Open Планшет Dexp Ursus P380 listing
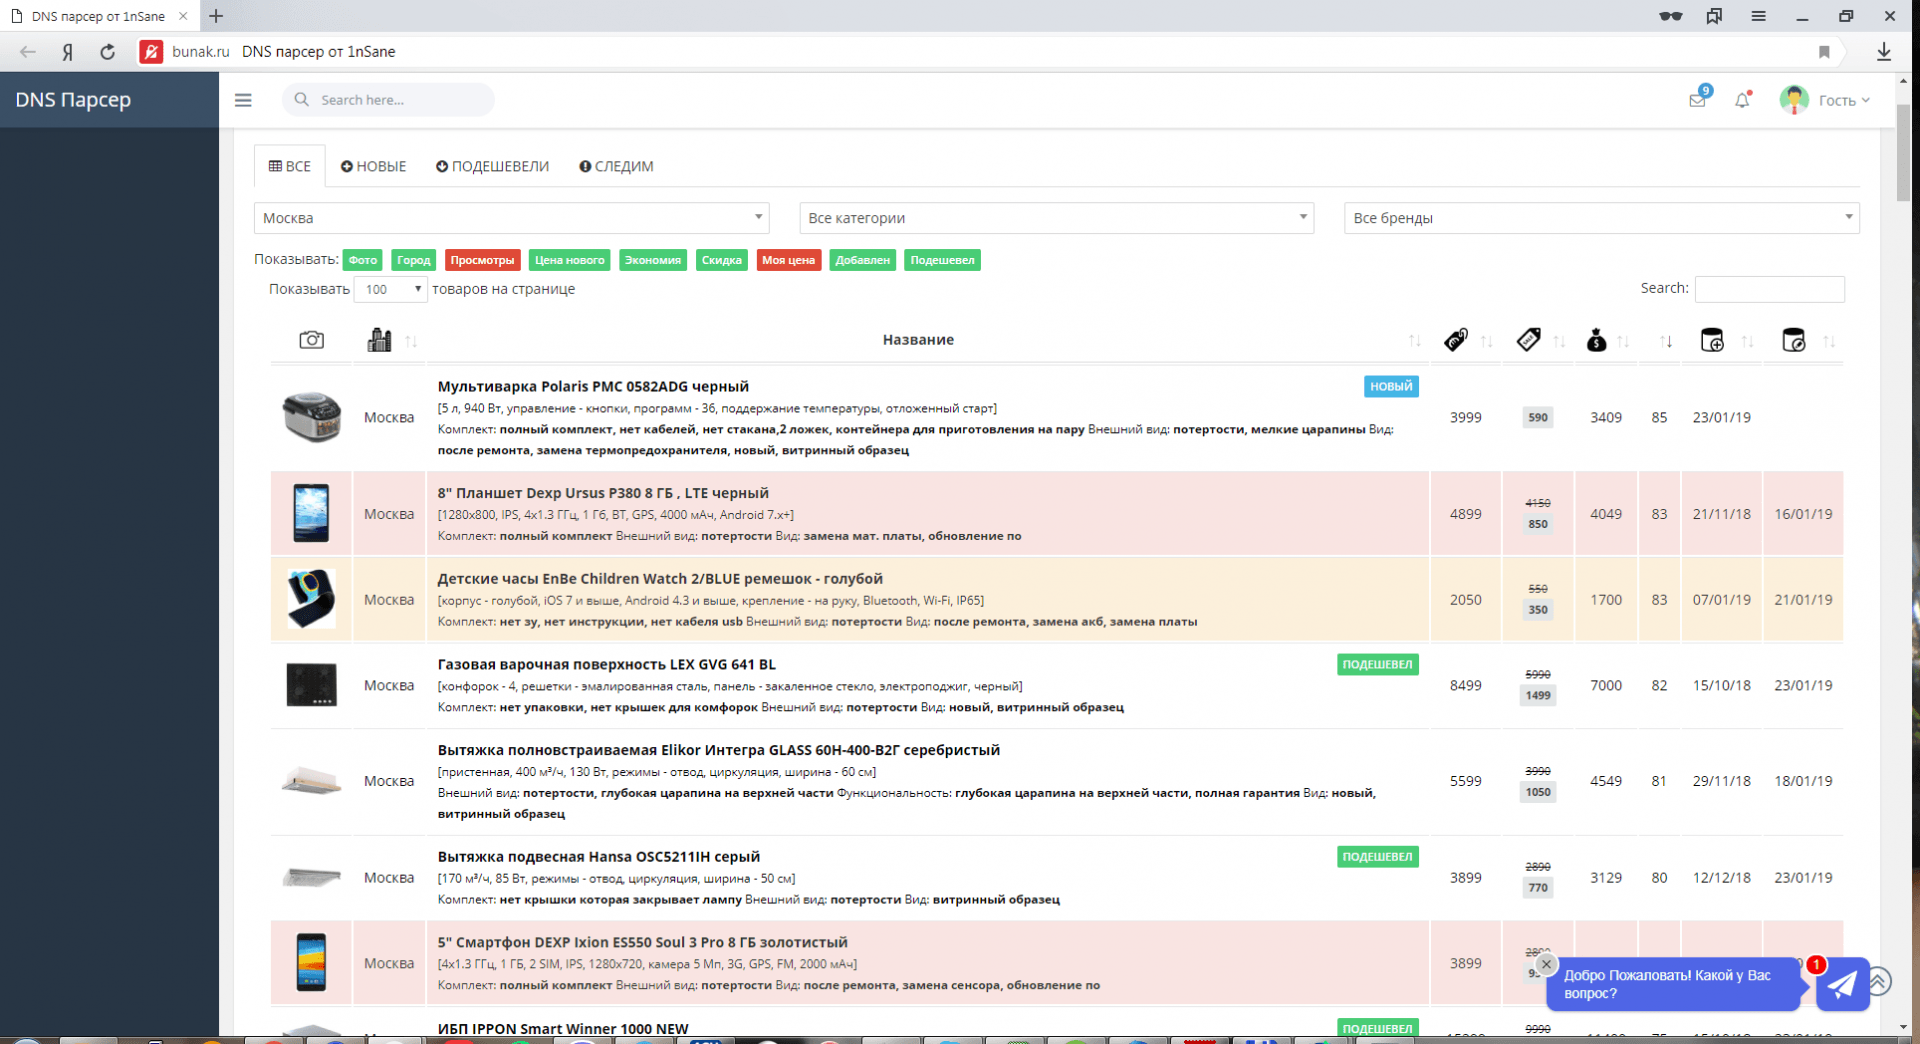 click(603, 493)
